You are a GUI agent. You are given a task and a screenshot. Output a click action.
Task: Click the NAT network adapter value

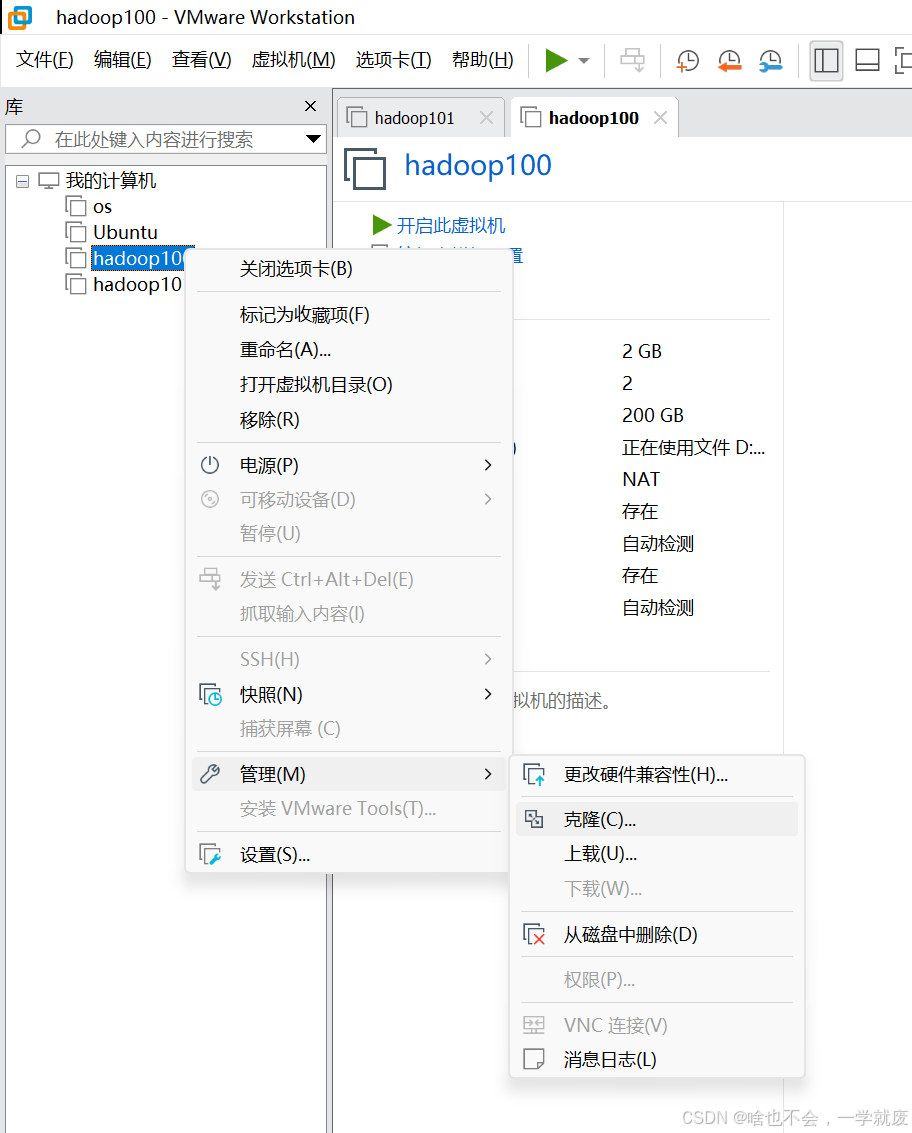pyautogui.click(x=640, y=479)
